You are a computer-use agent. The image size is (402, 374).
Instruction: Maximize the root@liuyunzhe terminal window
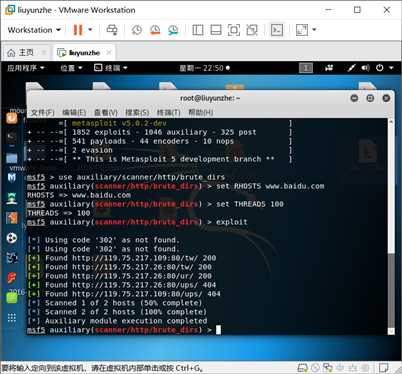[370, 98]
